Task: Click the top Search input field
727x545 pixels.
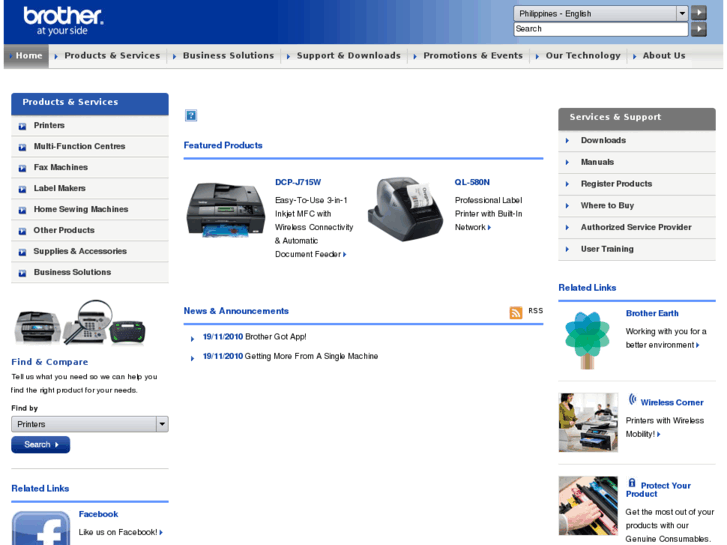Action: coord(601,29)
